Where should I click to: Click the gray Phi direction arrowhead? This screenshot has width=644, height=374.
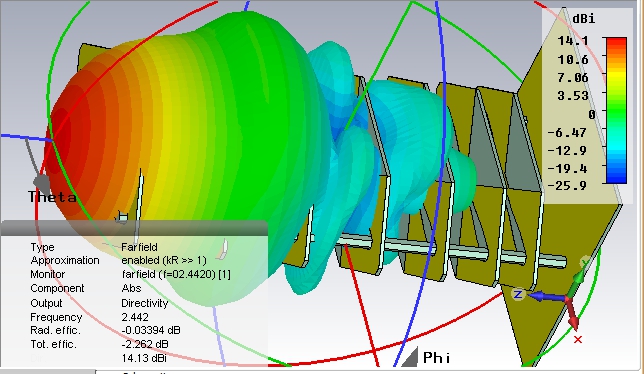point(410,357)
